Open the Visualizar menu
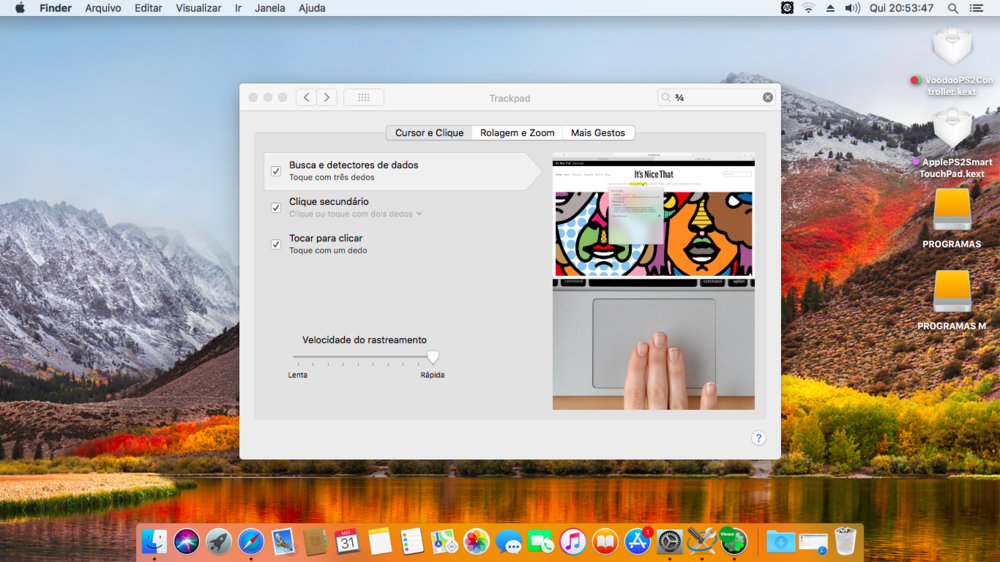This screenshot has width=1000, height=562. pyautogui.click(x=198, y=8)
